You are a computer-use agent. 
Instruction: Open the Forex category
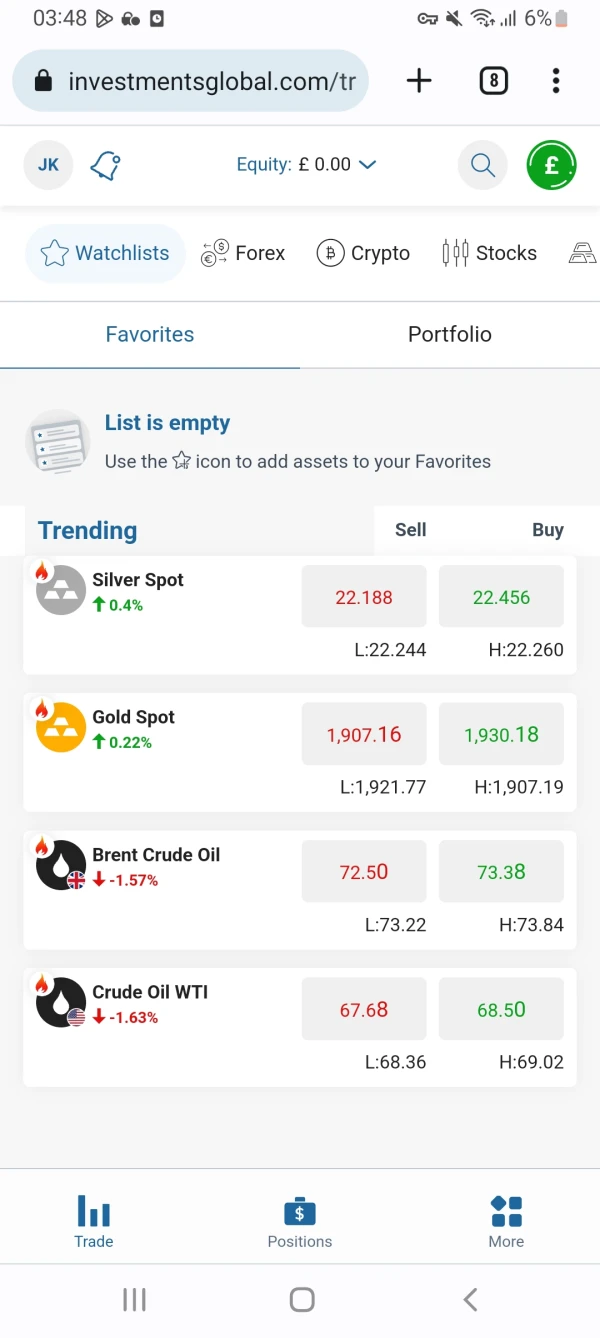click(x=244, y=253)
